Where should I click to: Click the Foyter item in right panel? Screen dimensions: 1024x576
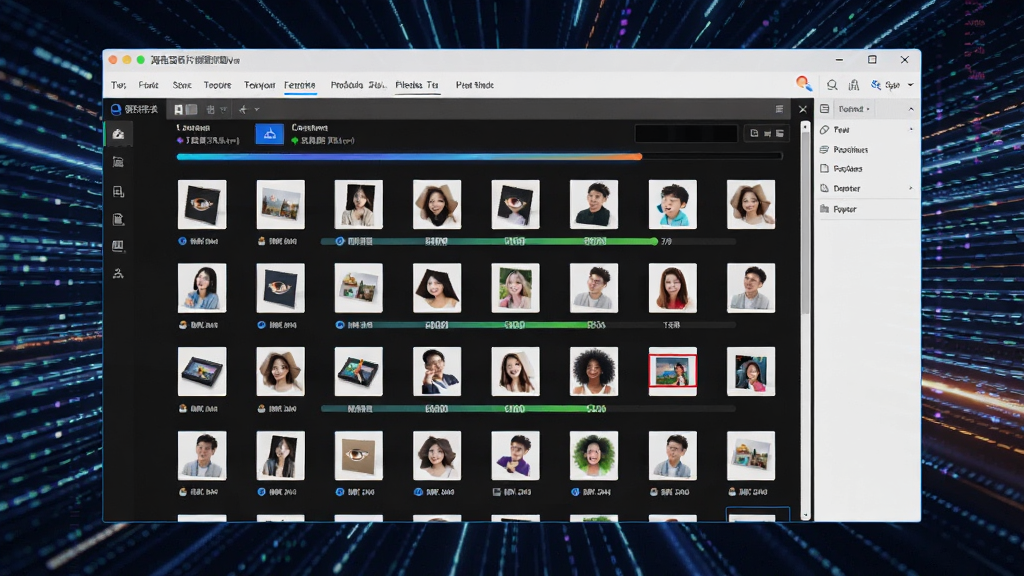pyautogui.click(x=844, y=209)
